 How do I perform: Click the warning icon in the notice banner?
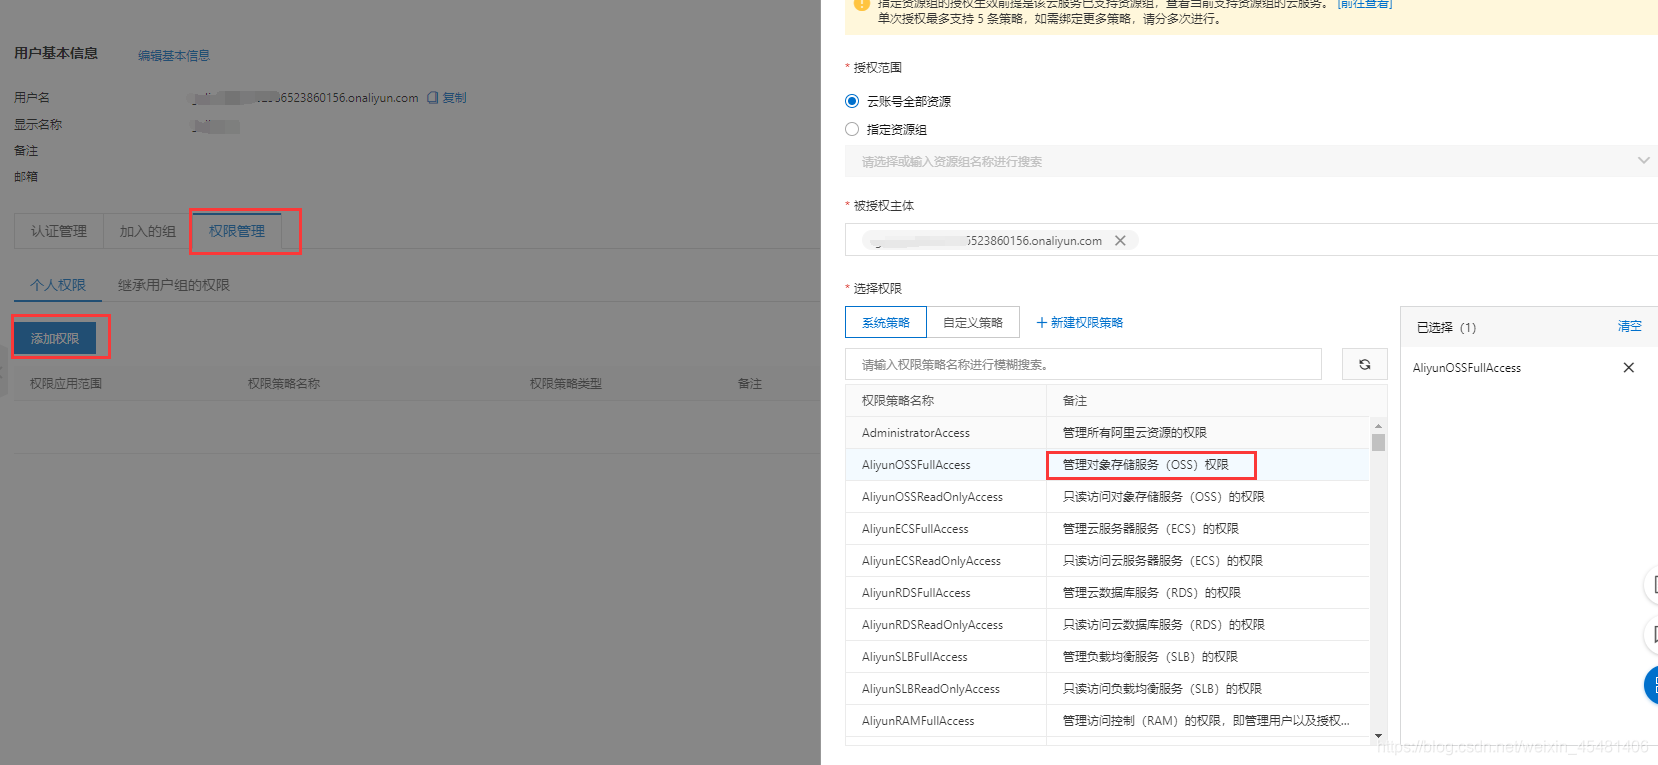click(861, 4)
